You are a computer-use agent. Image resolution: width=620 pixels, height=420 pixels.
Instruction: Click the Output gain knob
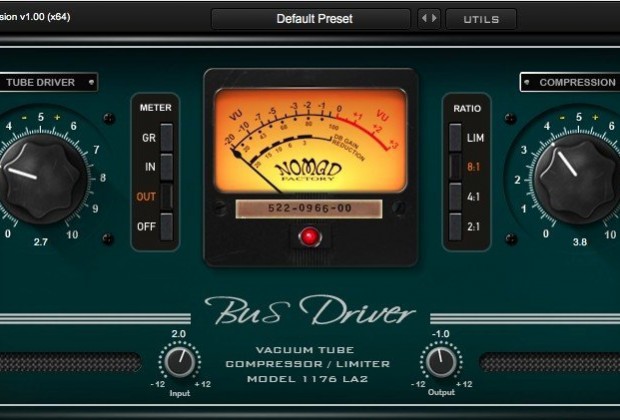(x=441, y=362)
